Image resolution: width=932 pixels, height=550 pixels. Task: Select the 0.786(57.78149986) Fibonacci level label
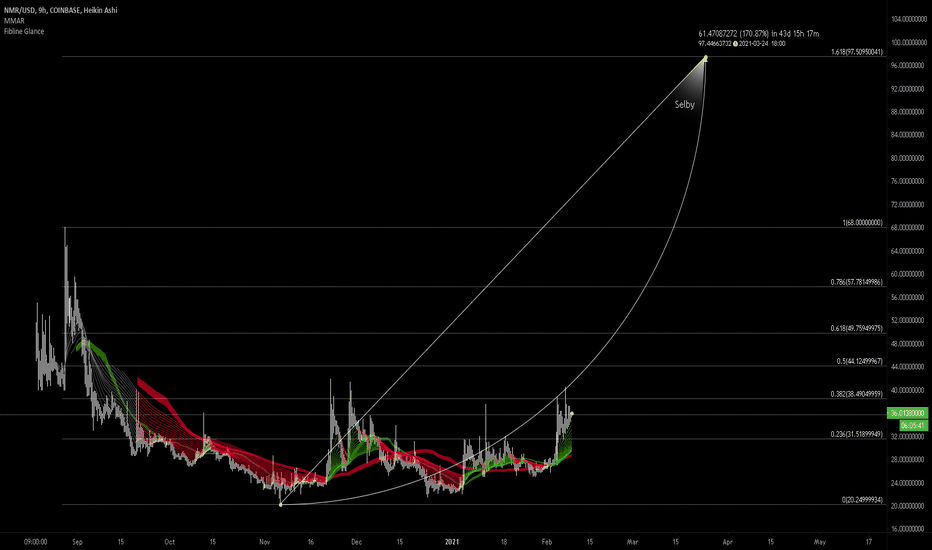coord(857,282)
